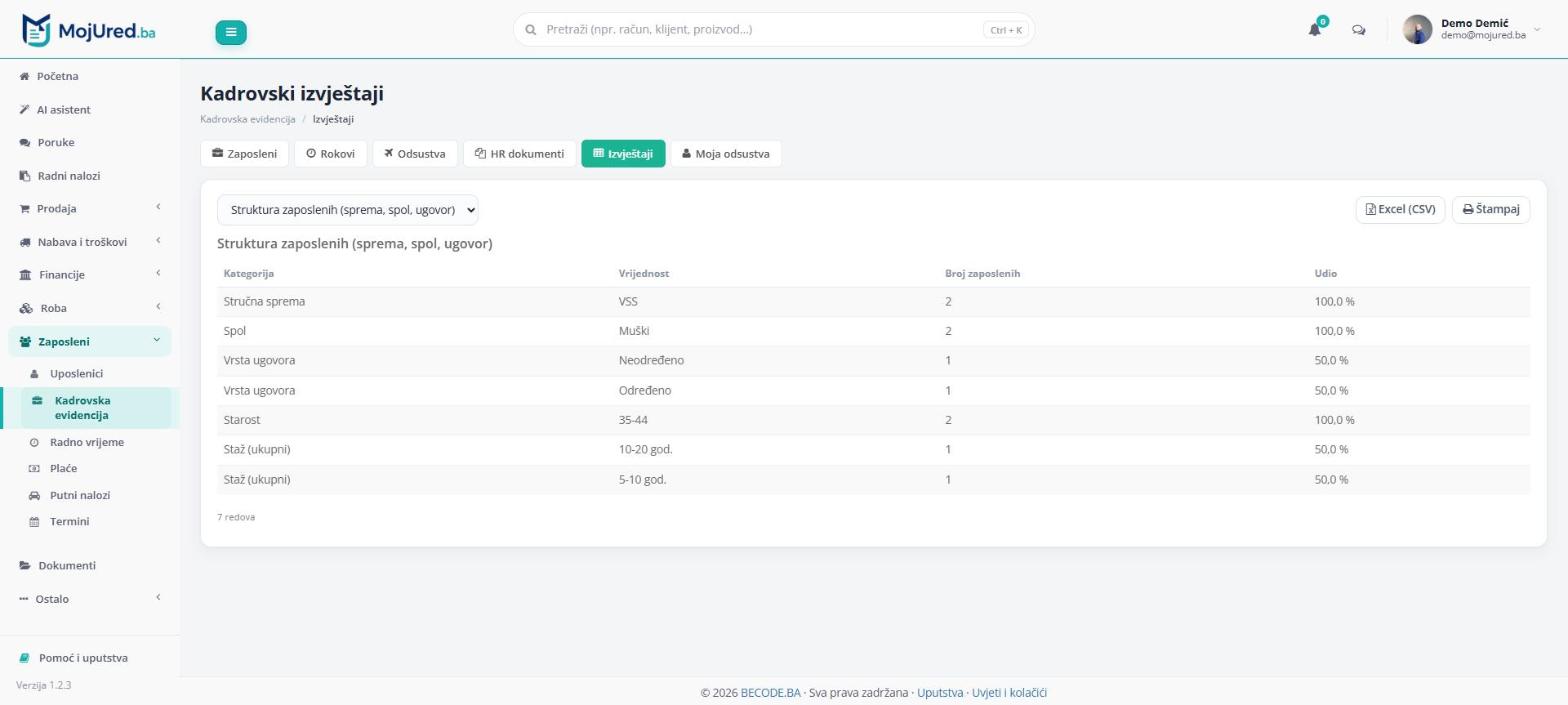Viewport: 1568px width, 705px height.
Task: Click the Dokumenti folder icon
Action: 25,565
